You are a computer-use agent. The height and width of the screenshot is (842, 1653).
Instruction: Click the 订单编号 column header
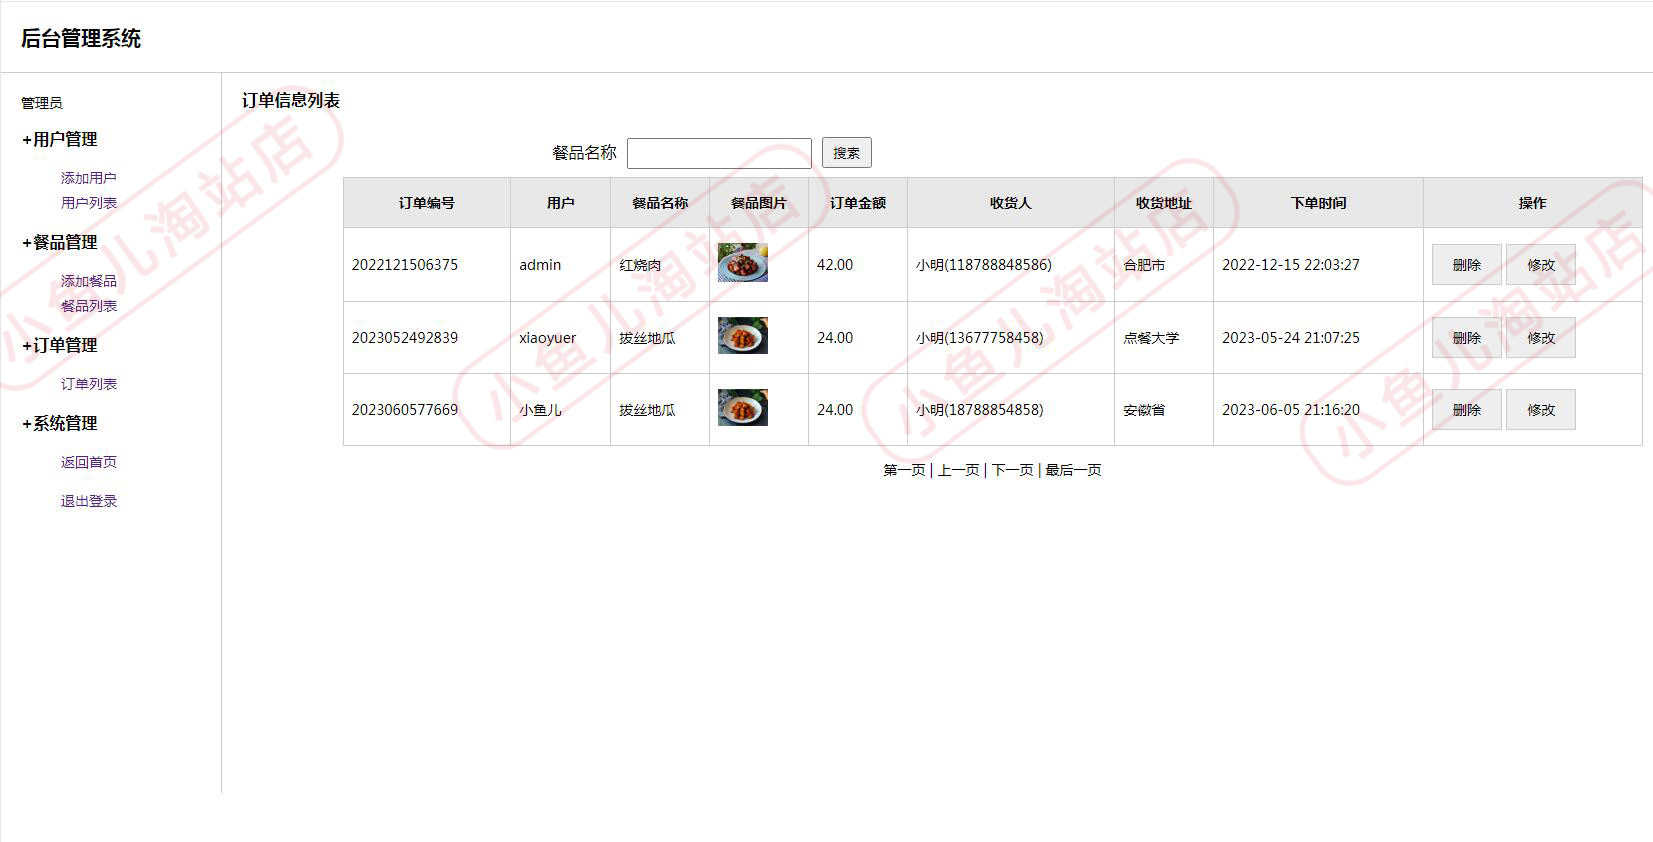click(427, 203)
